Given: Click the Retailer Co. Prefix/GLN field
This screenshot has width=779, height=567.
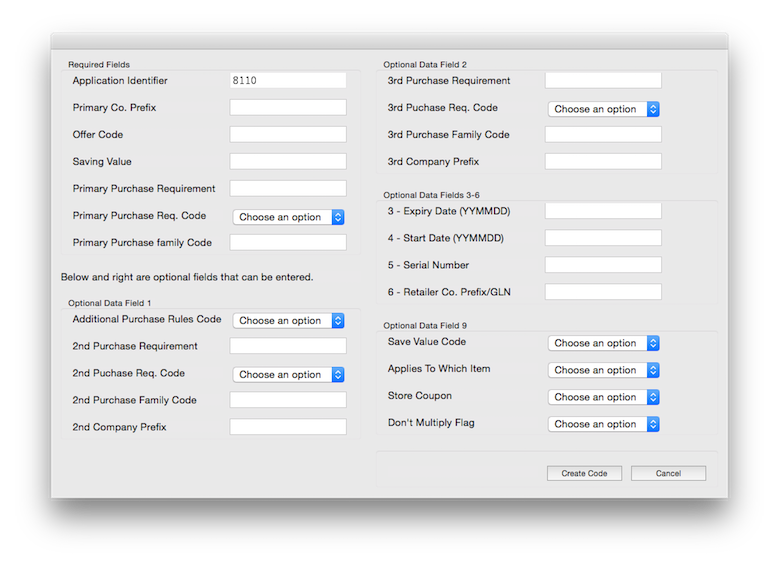Looking at the screenshot, I should (603, 292).
